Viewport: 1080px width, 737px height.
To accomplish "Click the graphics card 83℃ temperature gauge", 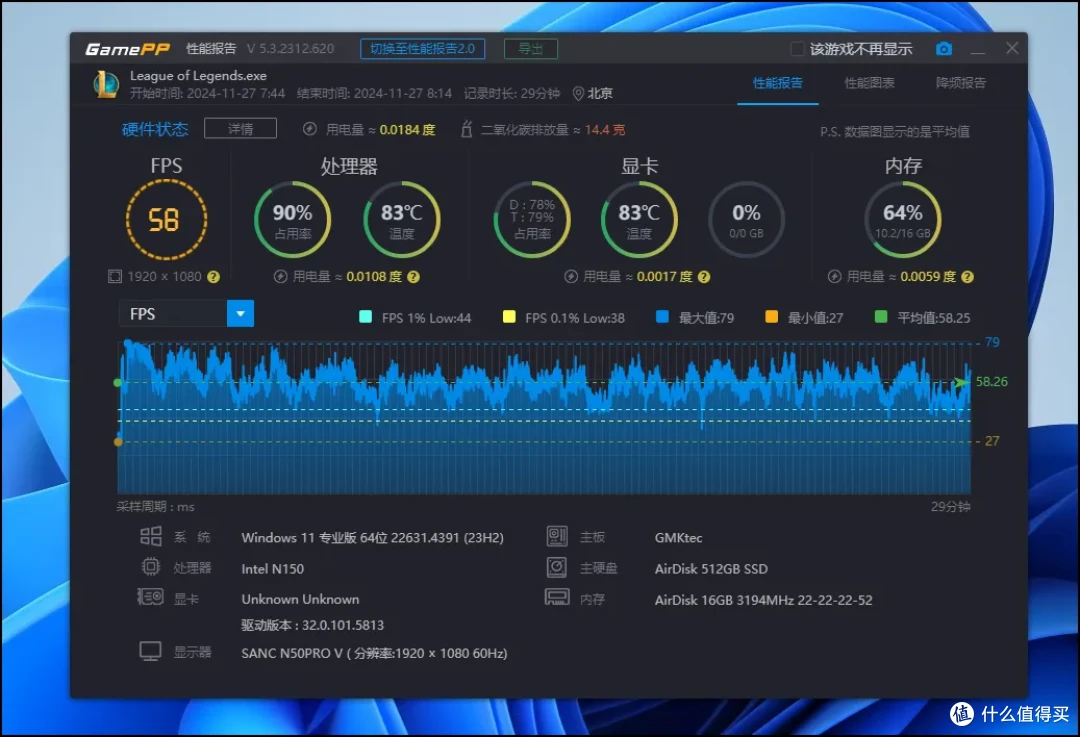I will 639,220.
